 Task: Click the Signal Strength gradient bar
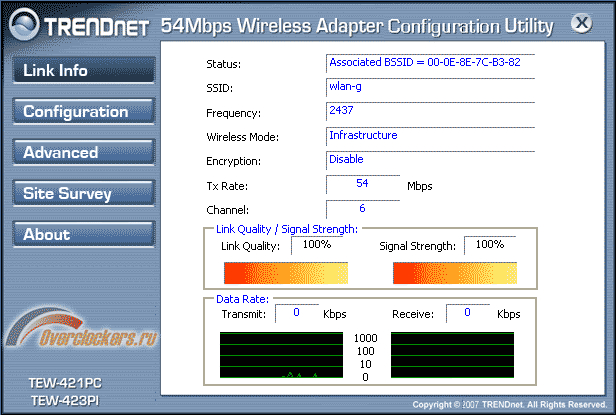tap(455, 273)
